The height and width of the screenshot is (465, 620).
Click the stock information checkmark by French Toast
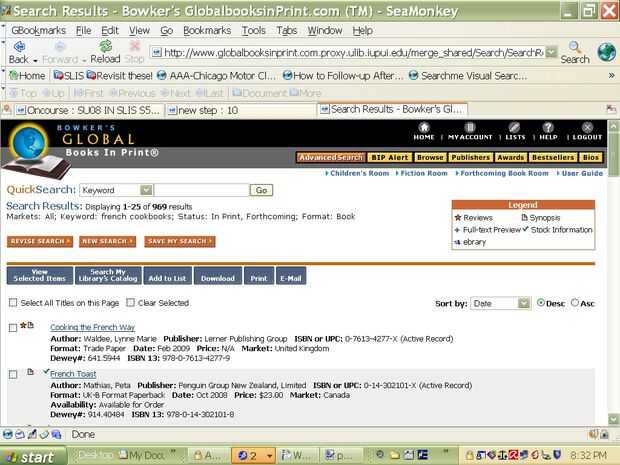pyautogui.click(x=46, y=371)
